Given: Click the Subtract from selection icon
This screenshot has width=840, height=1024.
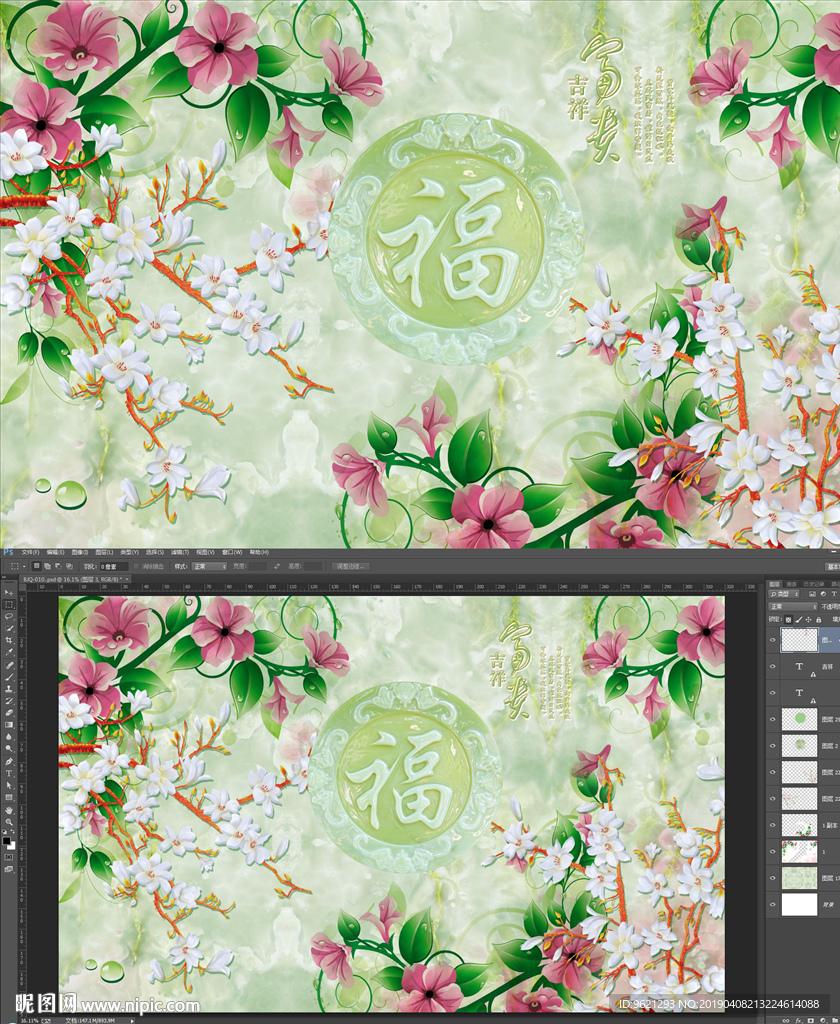Looking at the screenshot, I should (58, 566).
